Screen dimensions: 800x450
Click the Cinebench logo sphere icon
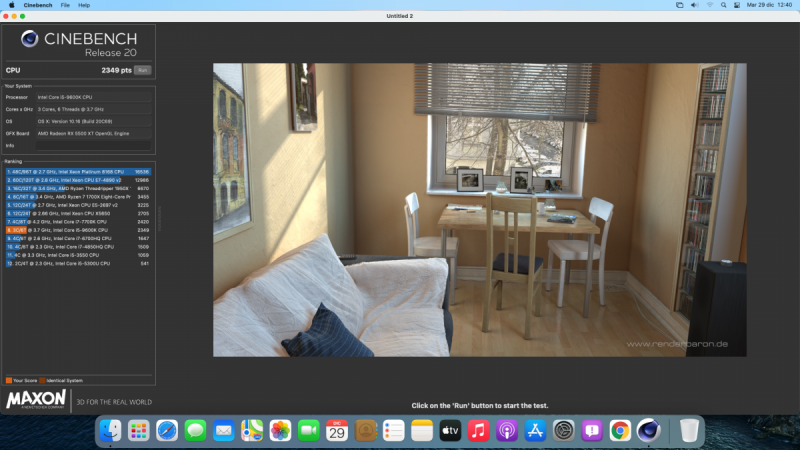(x=30, y=39)
